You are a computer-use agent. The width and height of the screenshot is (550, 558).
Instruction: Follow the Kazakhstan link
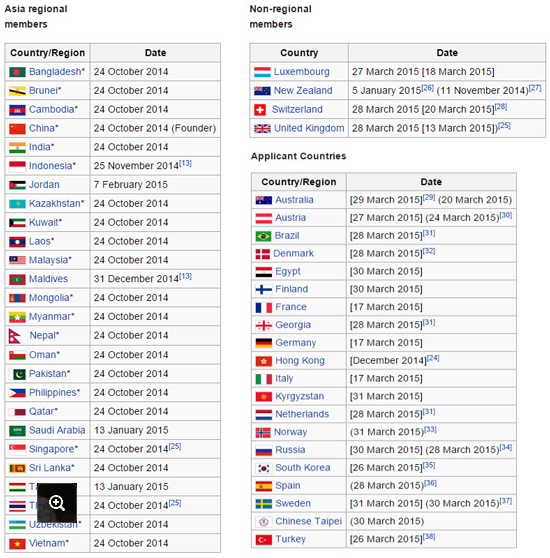pos(54,204)
